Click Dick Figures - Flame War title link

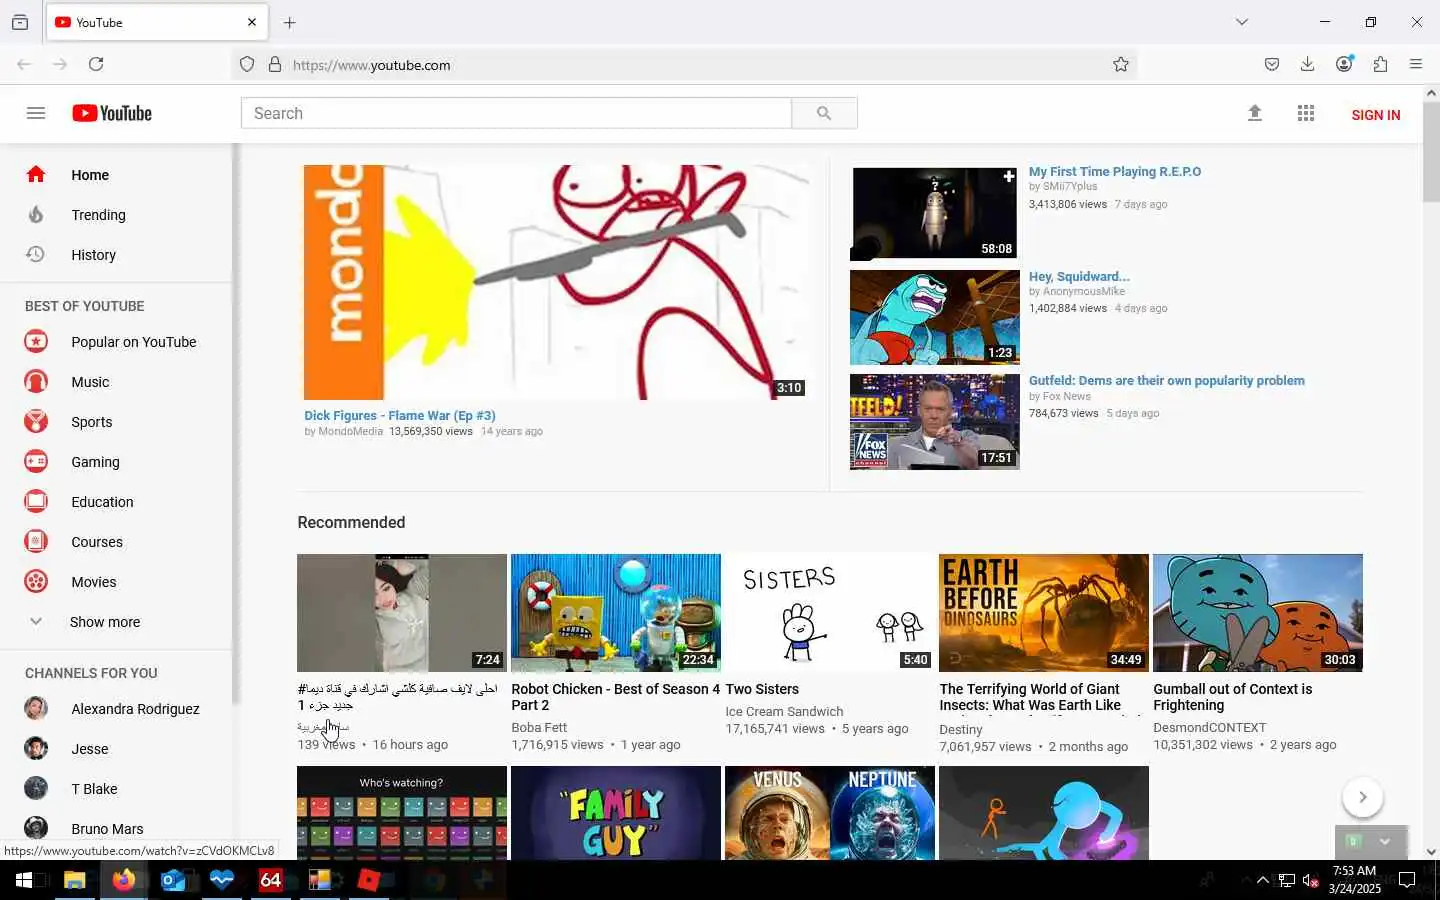coord(400,416)
